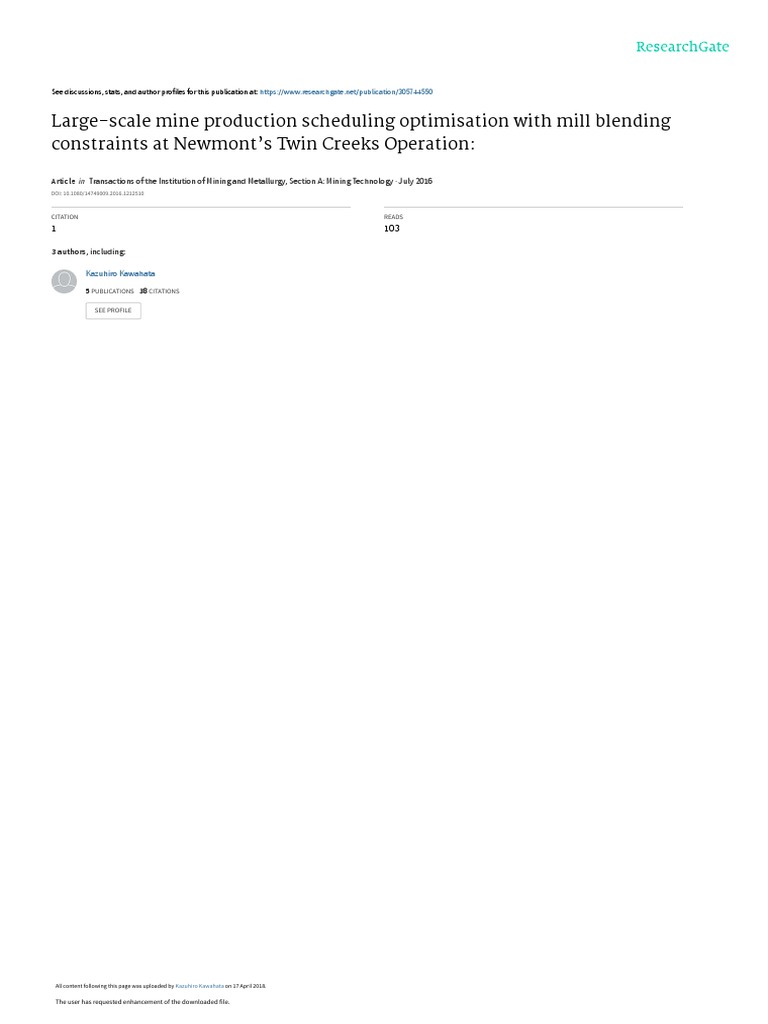The height and width of the screenshot is (1024, 768).
Task: Click the '3 authors, including' label
Action: point(88,251)
